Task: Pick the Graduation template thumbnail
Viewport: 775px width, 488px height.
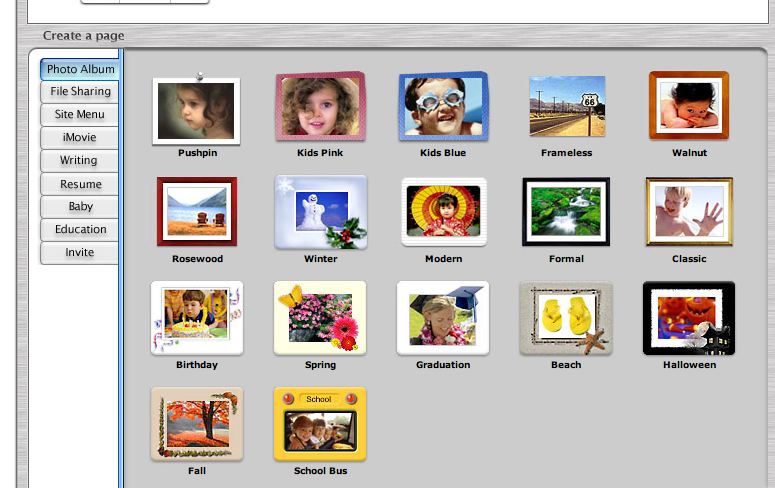Action: coord(443,318)
